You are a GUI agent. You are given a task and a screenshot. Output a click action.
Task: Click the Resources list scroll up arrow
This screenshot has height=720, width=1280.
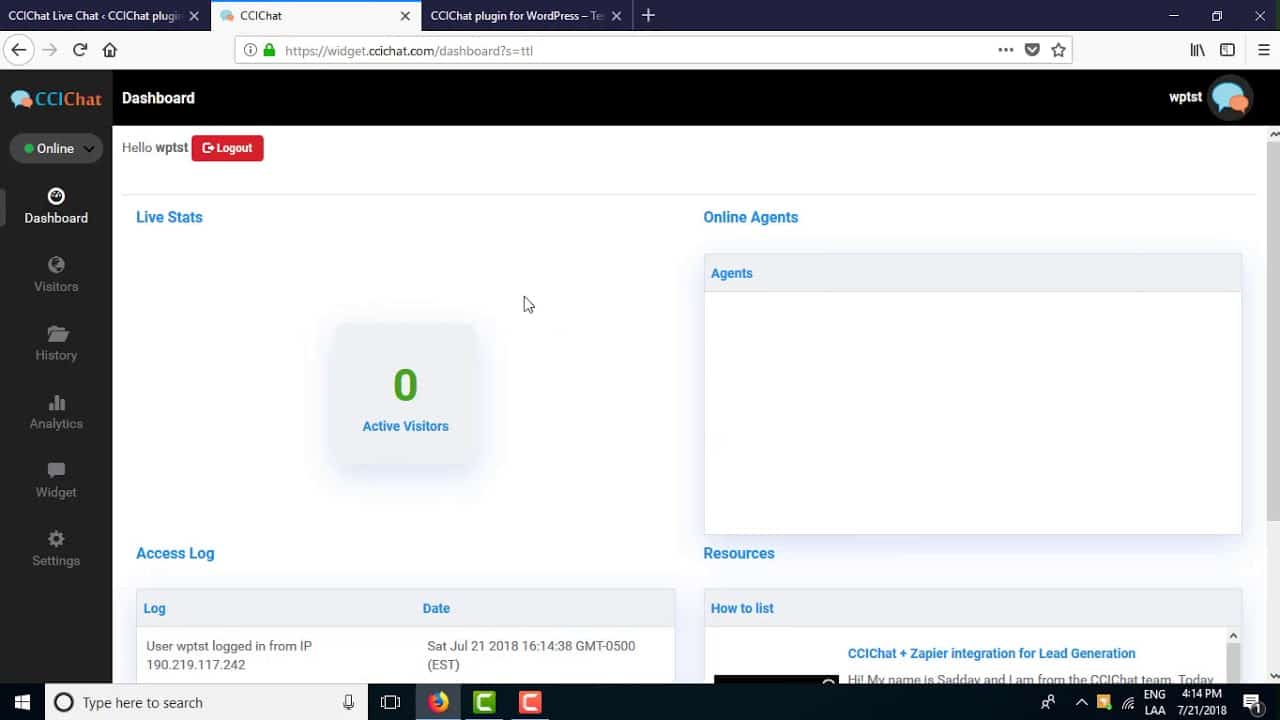[1233, 636]
